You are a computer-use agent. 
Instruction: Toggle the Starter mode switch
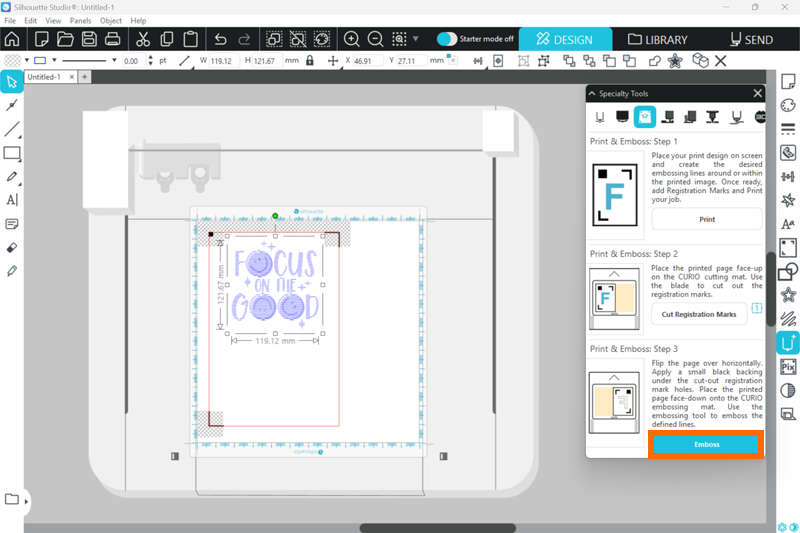tap(447, 39)
